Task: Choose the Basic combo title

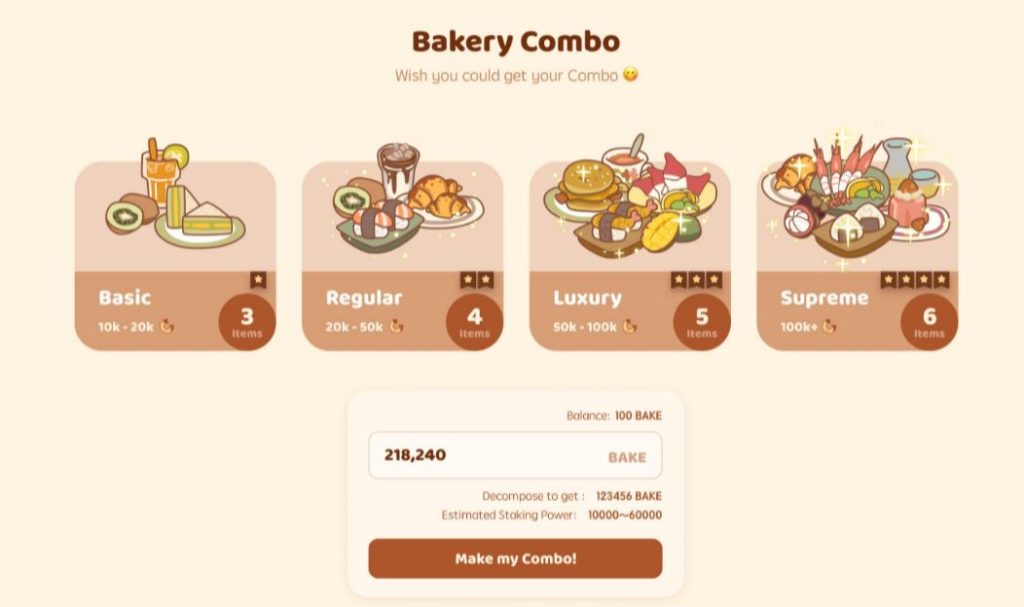Action: tap(125, 298)
